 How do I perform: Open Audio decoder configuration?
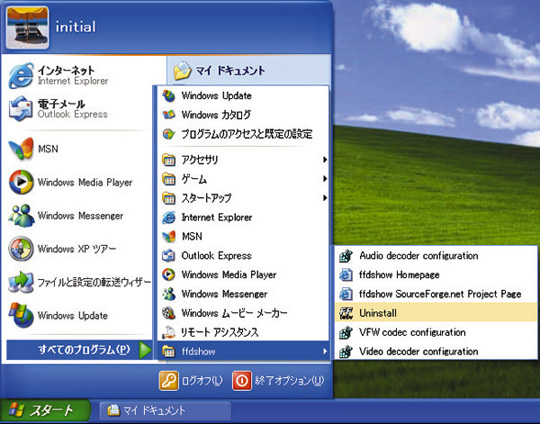click(436, 256)
